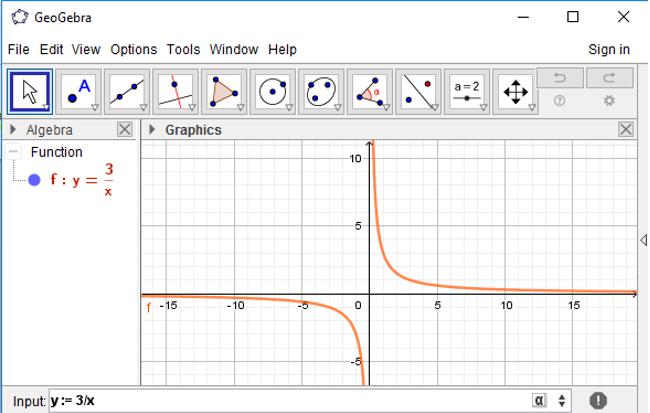Select the Ellipse conic tool
Image resolution: width=650 pixels, height=413 pixels.
point(321,92)
